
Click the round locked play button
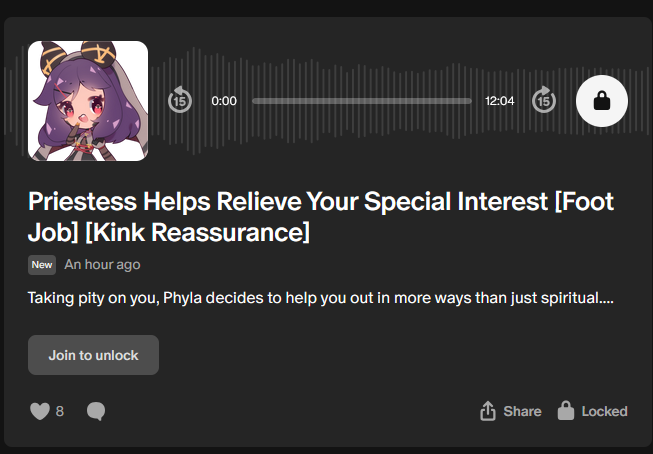click(x=602, y=101)
